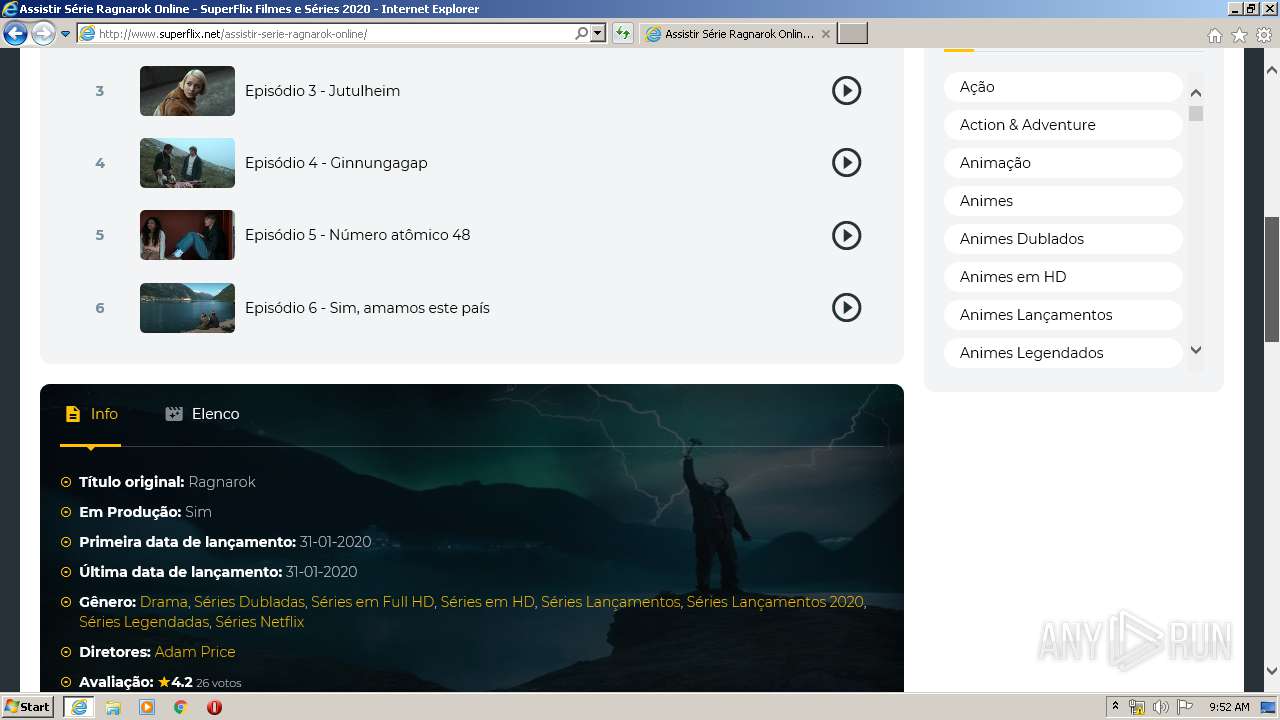Switch to the Elenco tab
This screenshot has width=1280, height=720.
click(x=202, y=414)
